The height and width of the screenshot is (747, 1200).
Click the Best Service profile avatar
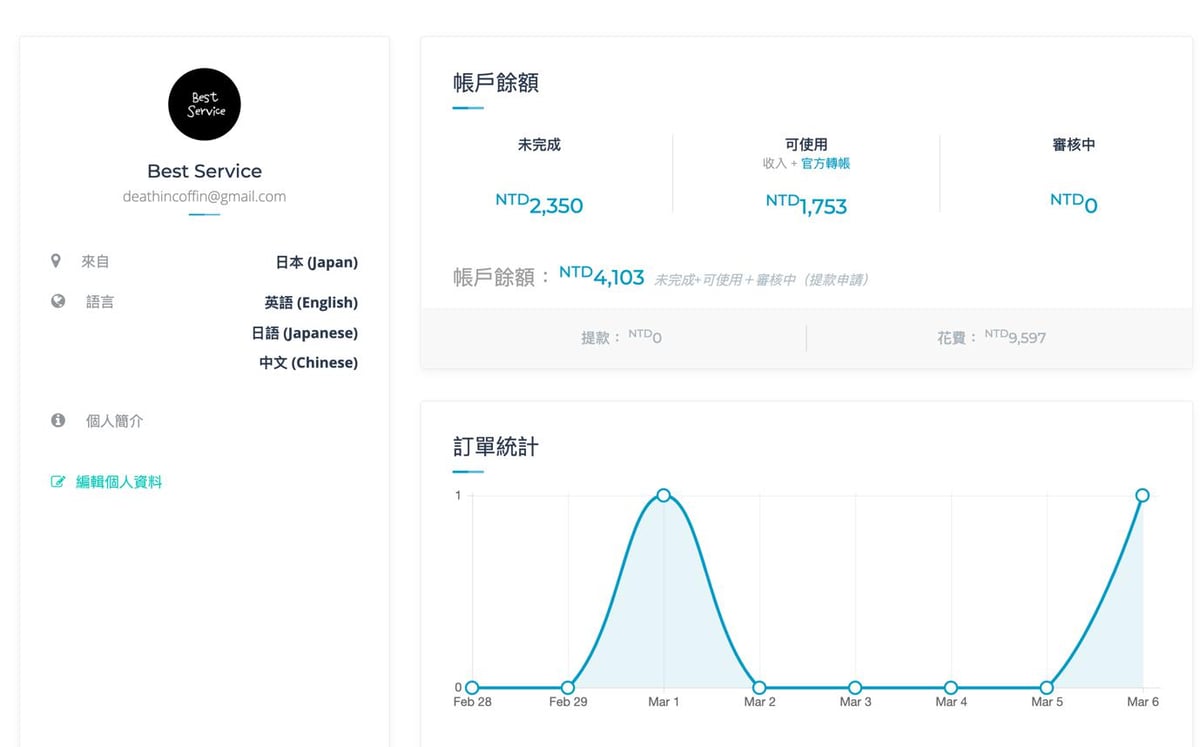pos(204,104)
